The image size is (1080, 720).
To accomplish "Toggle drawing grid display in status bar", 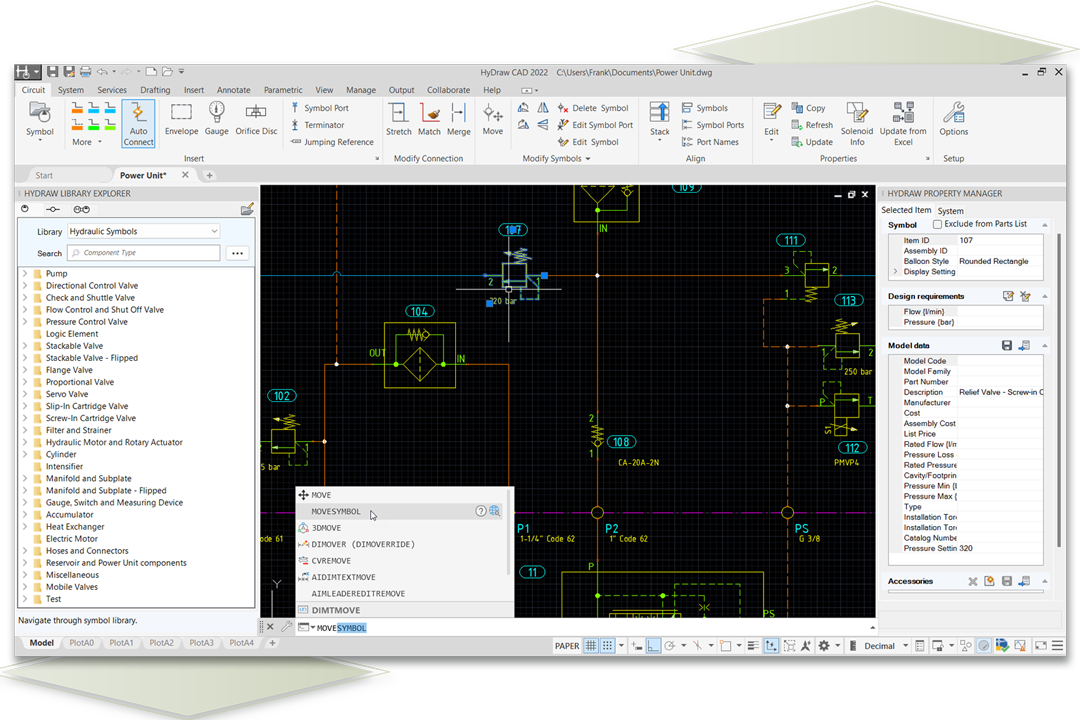I will click(x=591, y=646).
